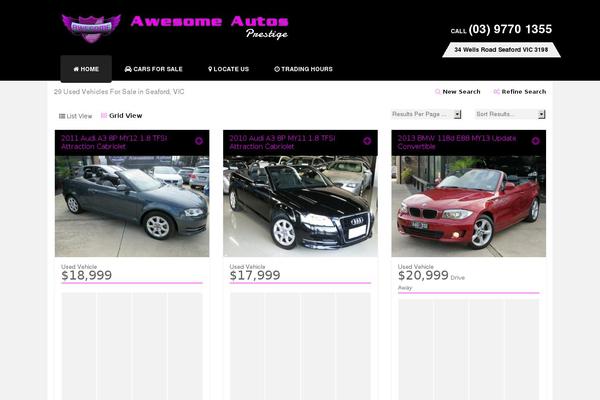Image resolution: width=600 pixels, height=400 pixels.
Task: Click the Awesome Autos Prestige title
Action: tap(210, 27)
